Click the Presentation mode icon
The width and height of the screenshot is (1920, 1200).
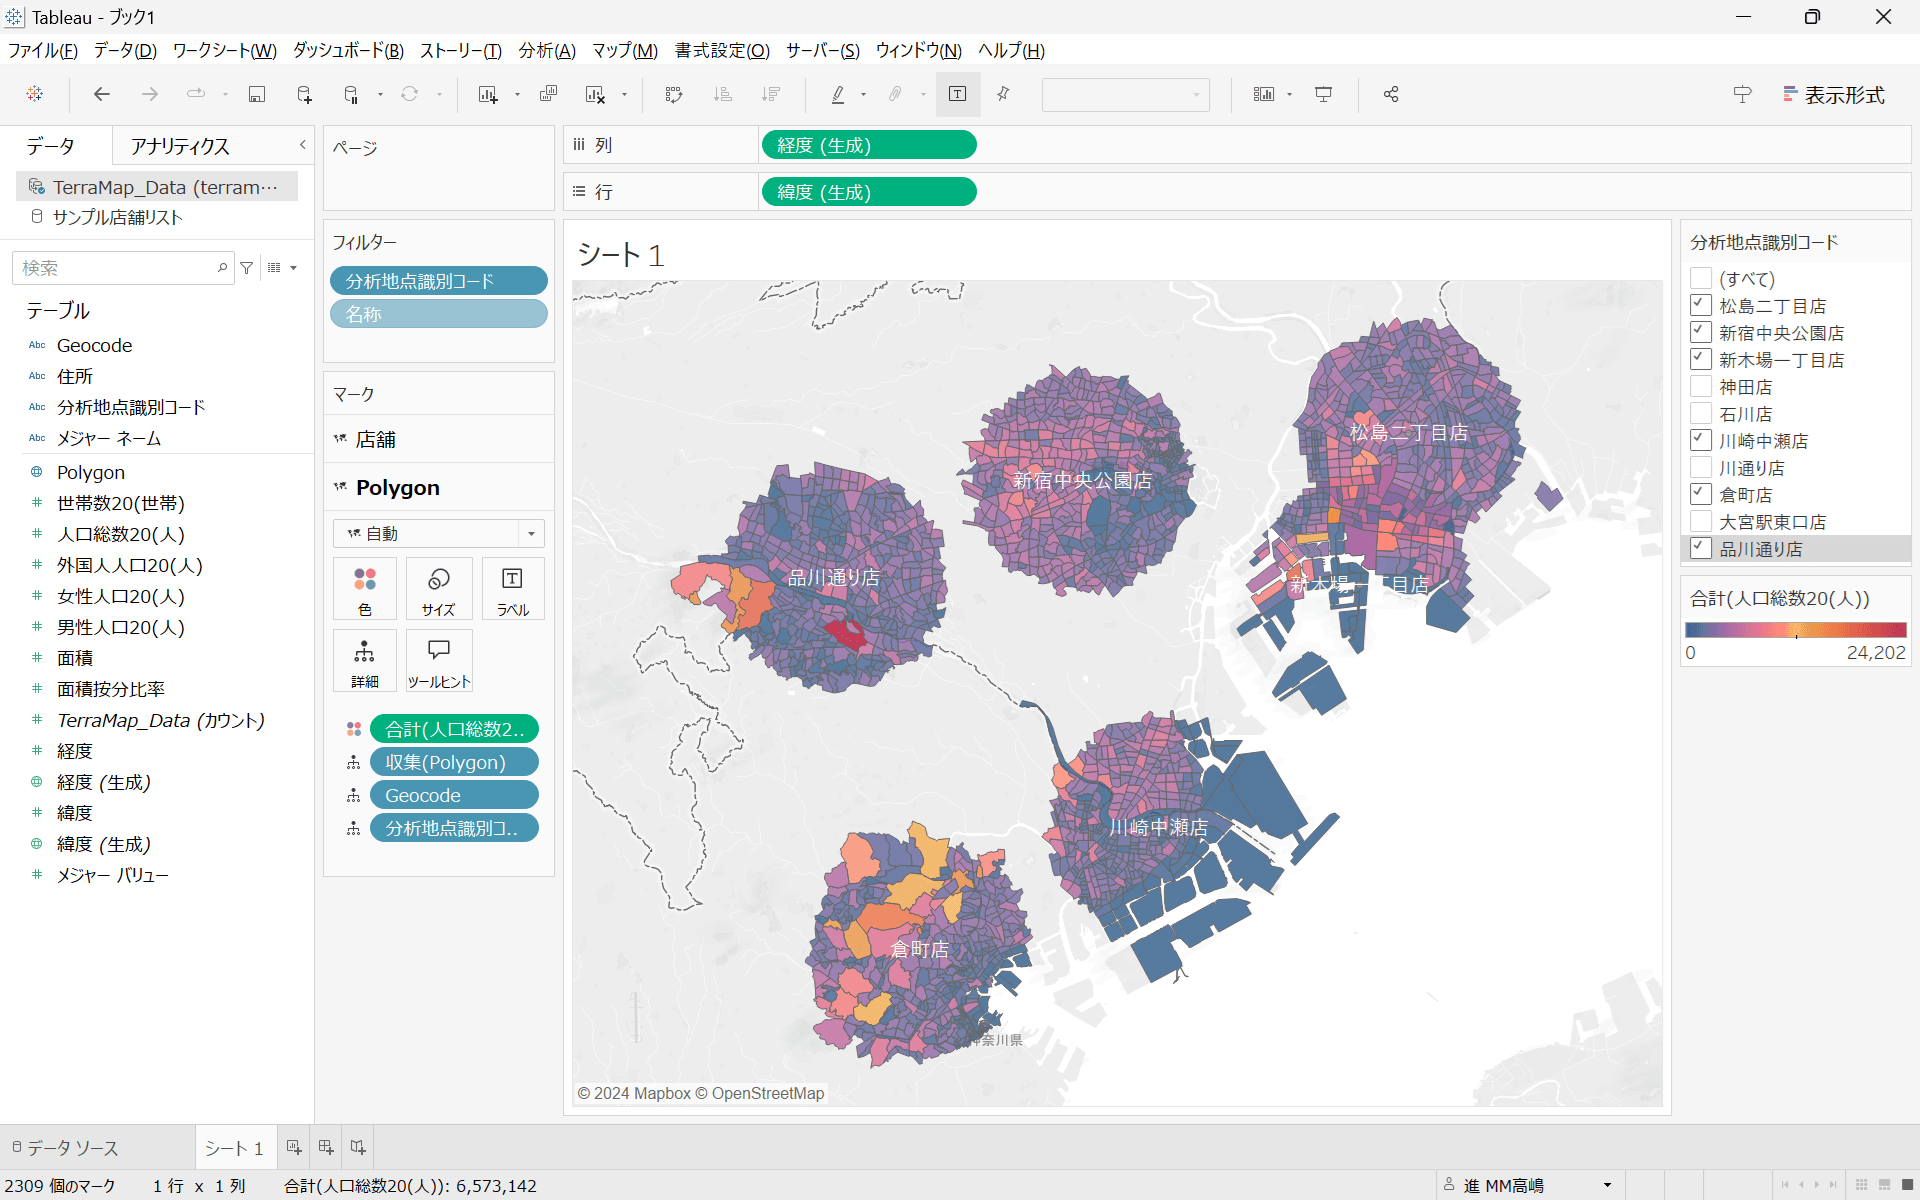pos(1323,94)
